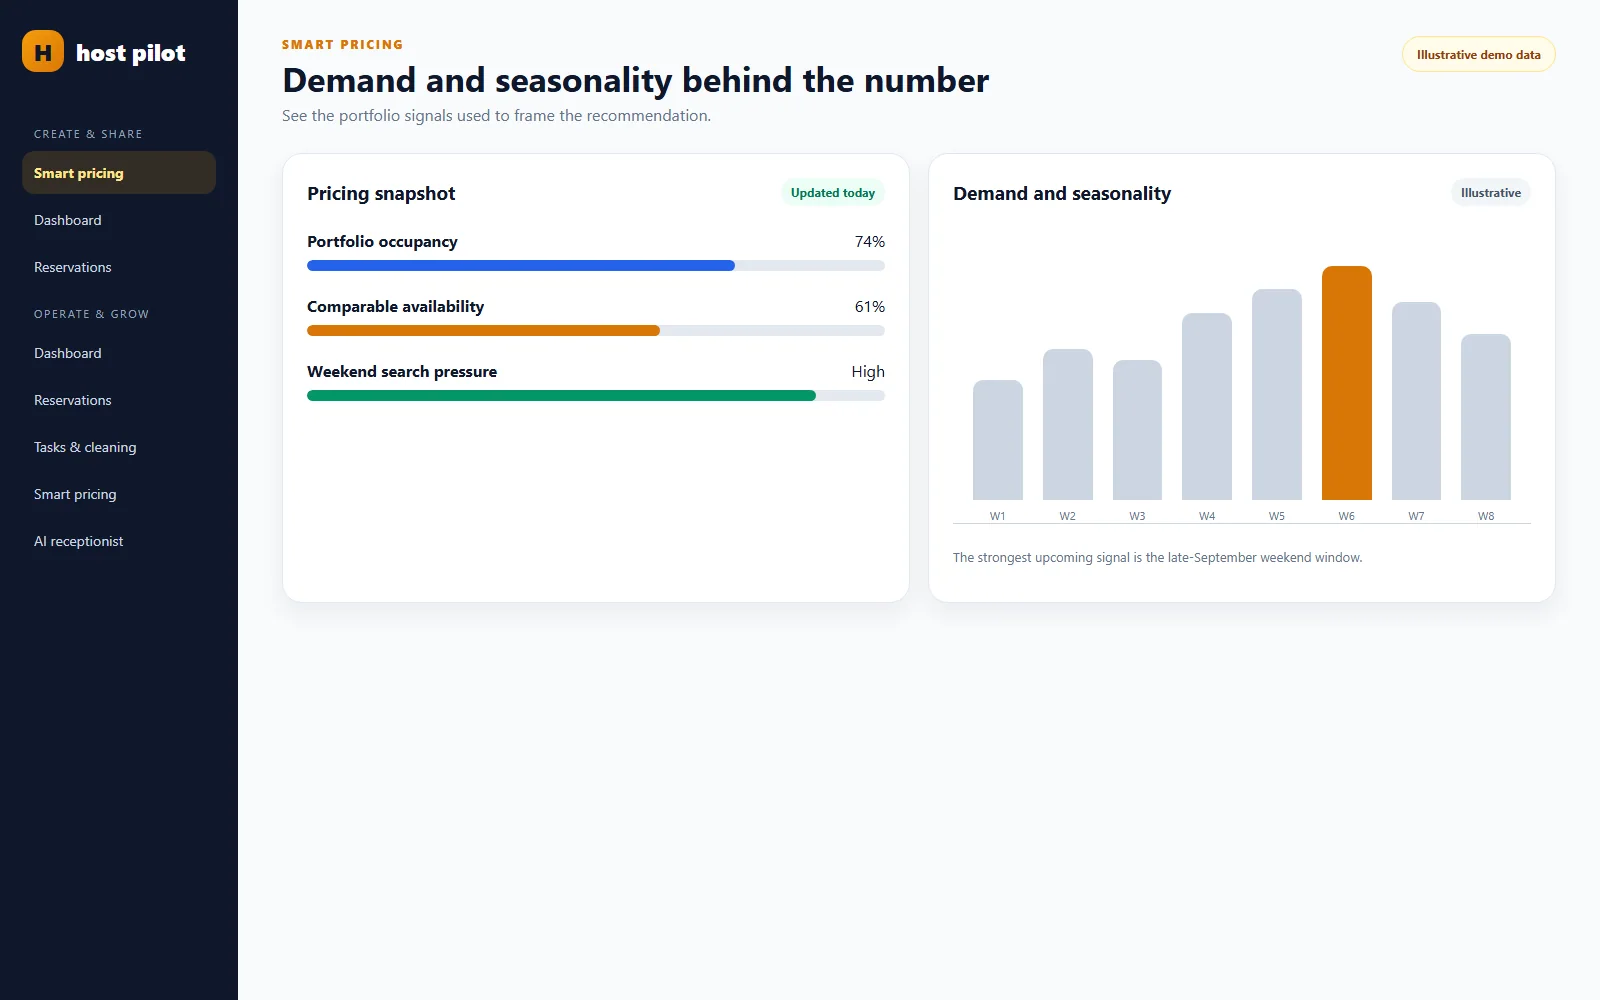Click the late-September weekend window note
The width and height of the screenshot is (1600, 1000).
pos(1157,558)
